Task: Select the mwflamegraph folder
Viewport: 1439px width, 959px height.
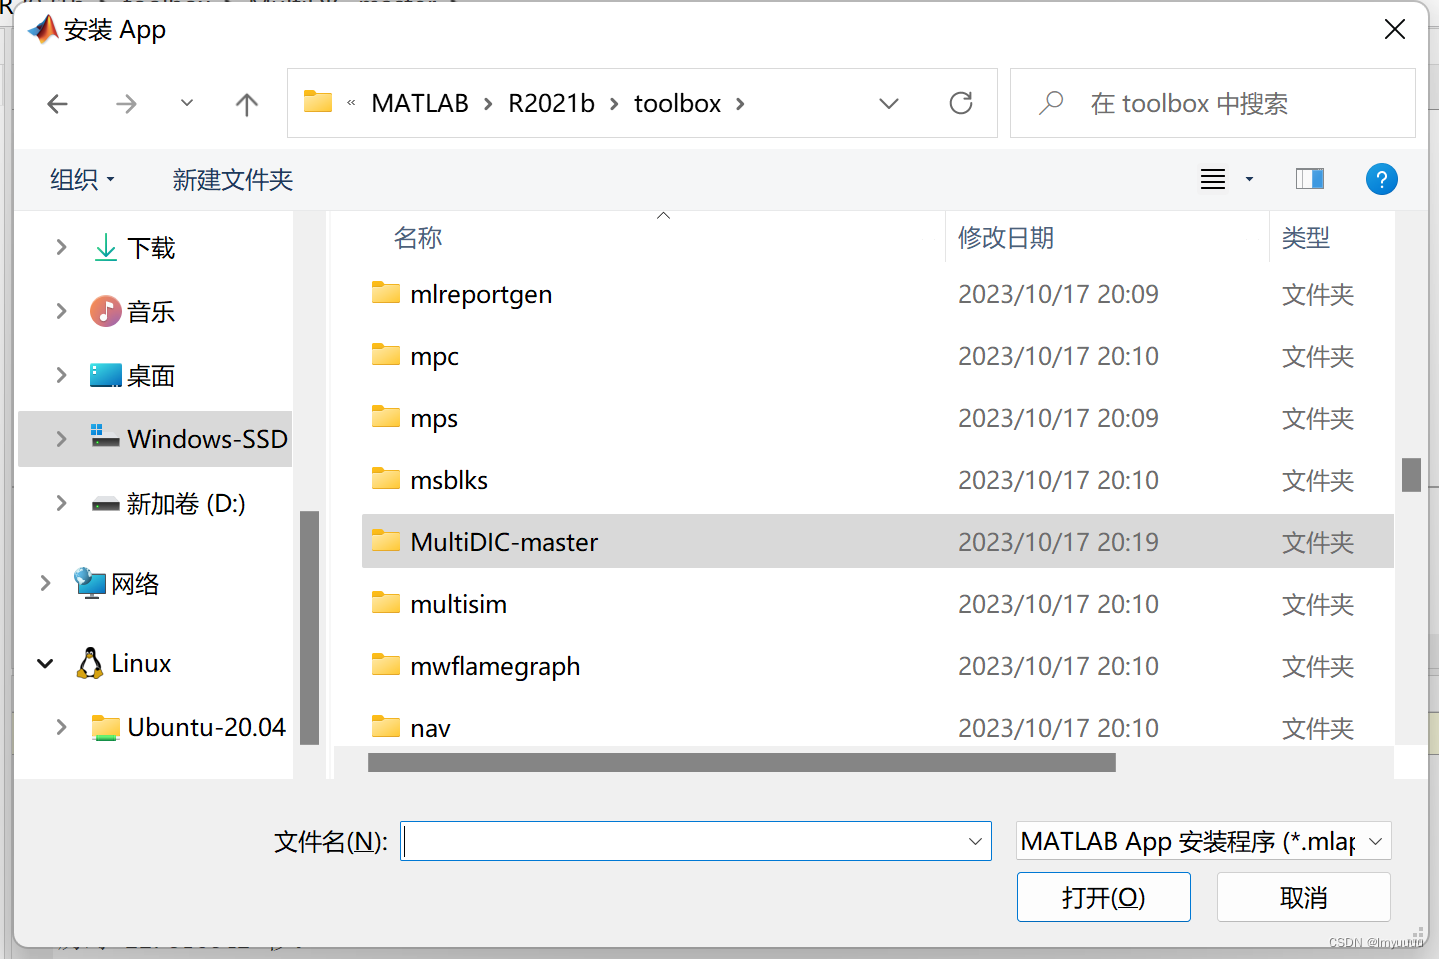Action: click(877, 666)
